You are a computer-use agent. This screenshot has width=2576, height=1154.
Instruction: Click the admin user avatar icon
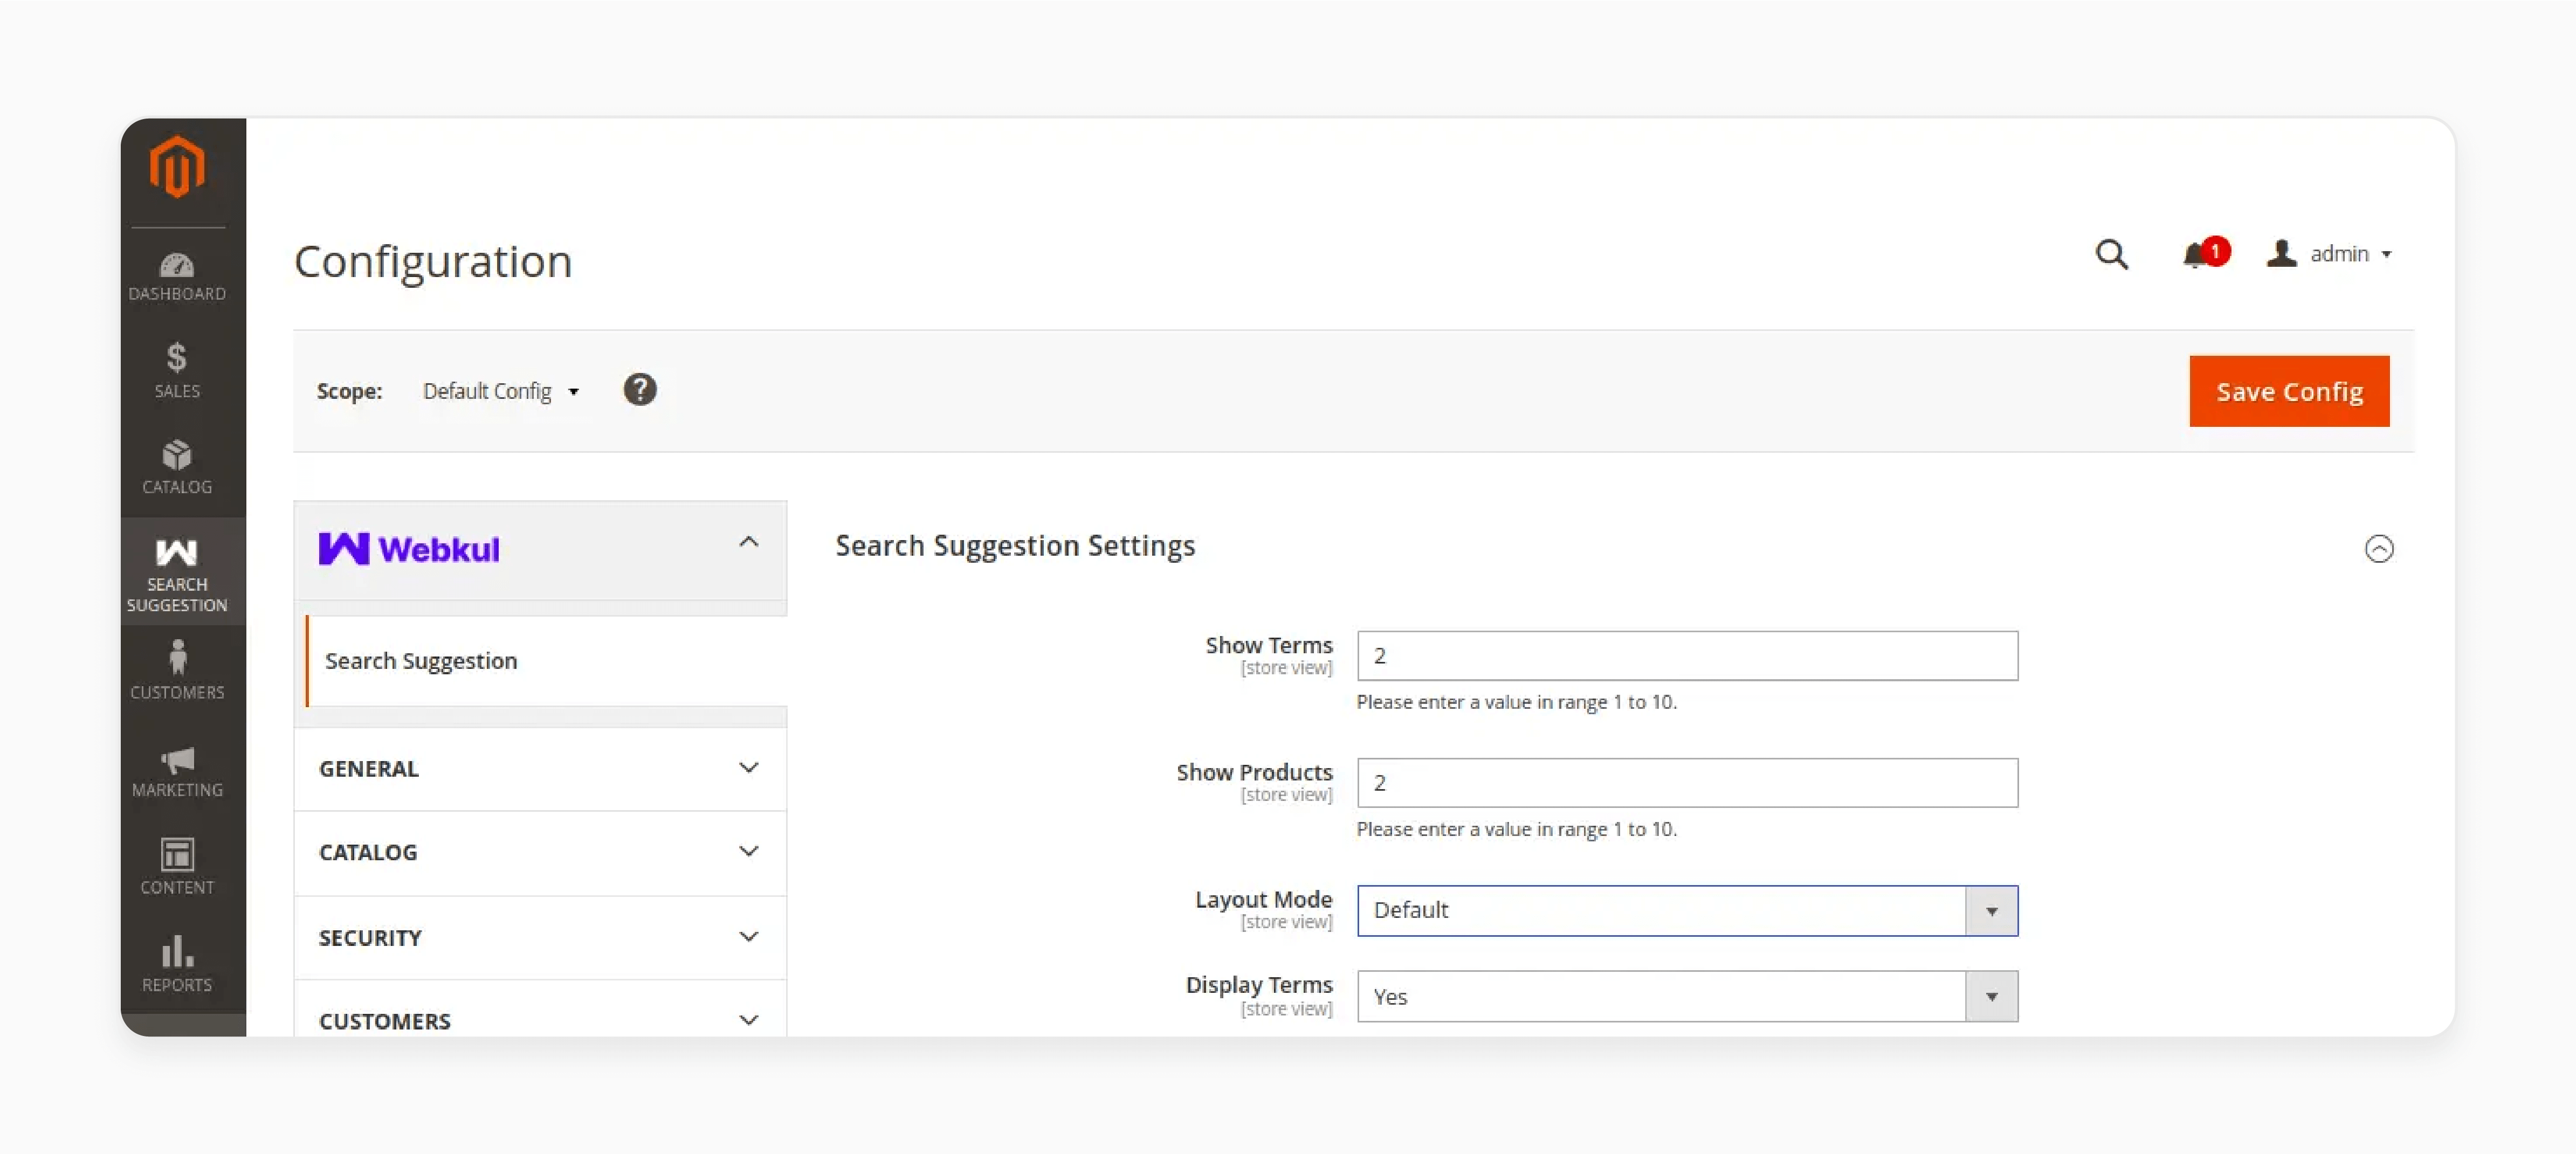pos(2281,253)
